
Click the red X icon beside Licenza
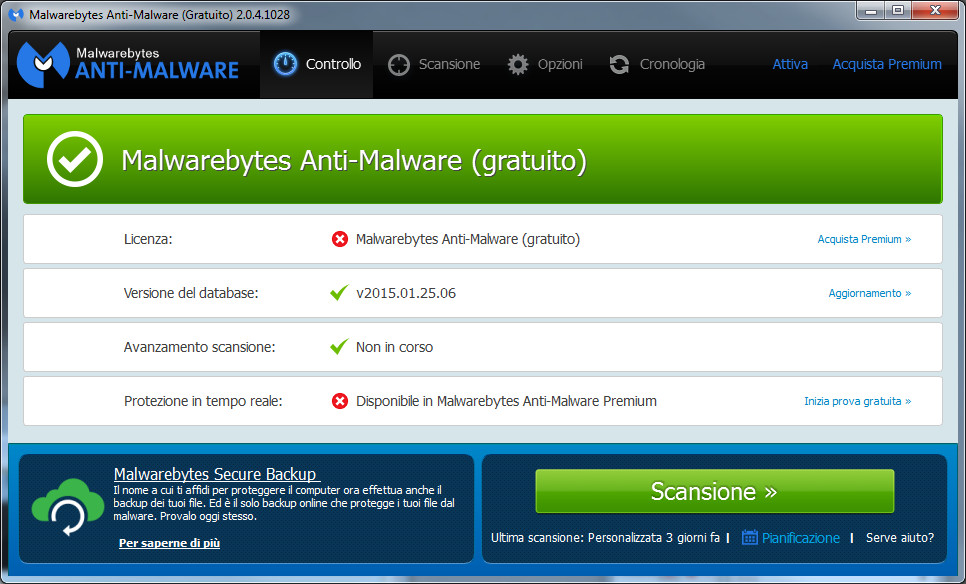339,239
